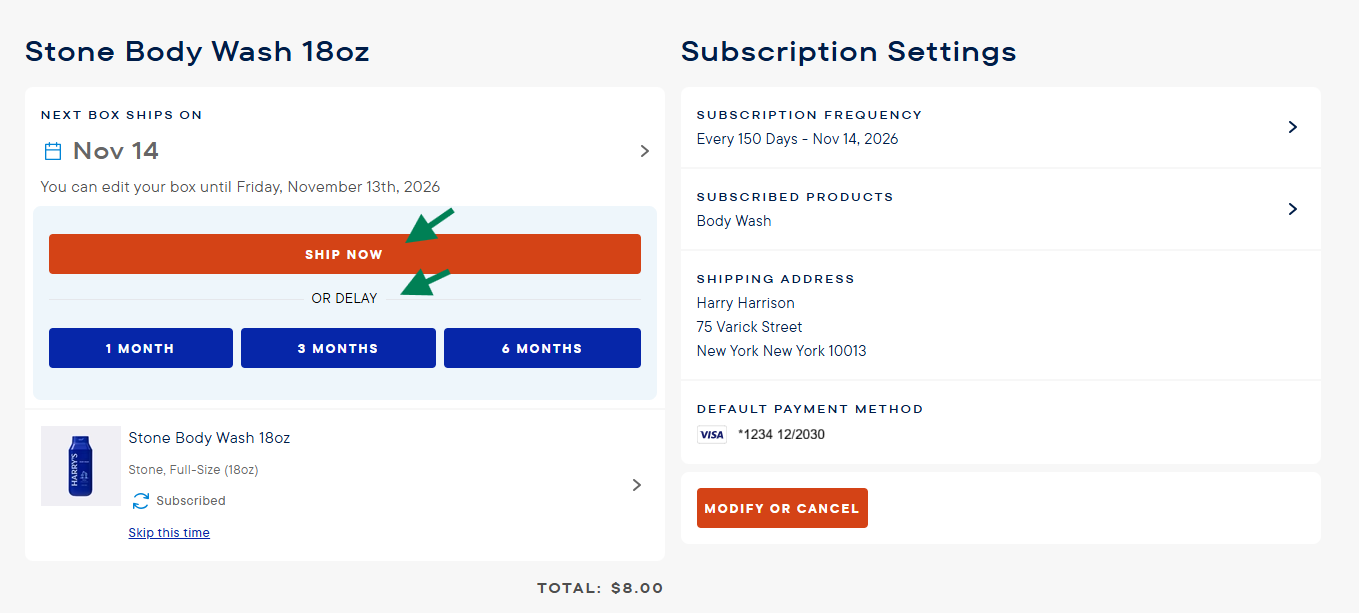Click the Skip this time link
This screenshot has height=613, width=1359.
click(169, 533)
